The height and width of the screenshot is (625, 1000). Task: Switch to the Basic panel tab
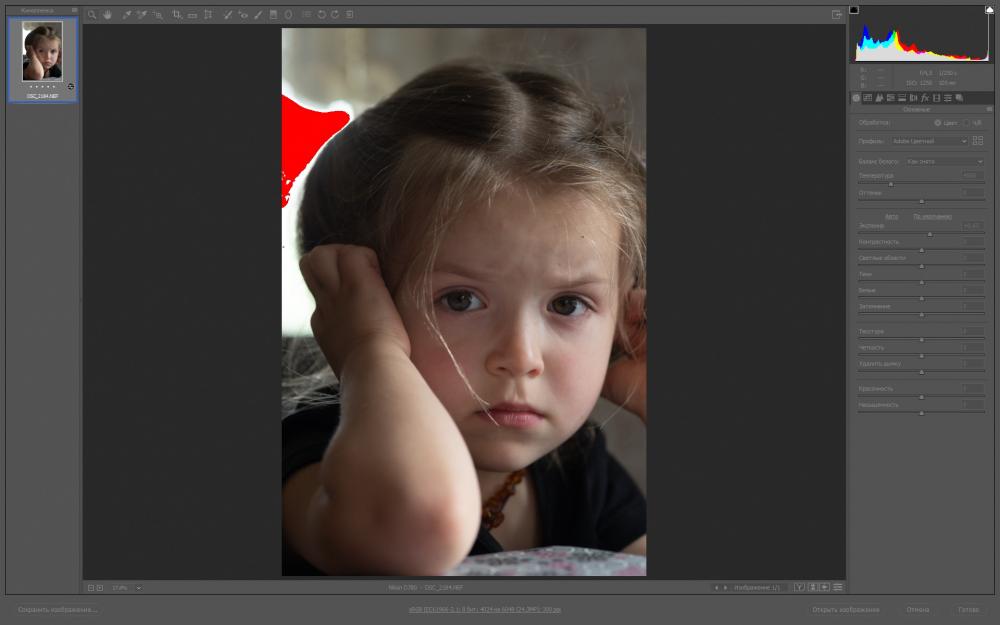tap(857, 98)
